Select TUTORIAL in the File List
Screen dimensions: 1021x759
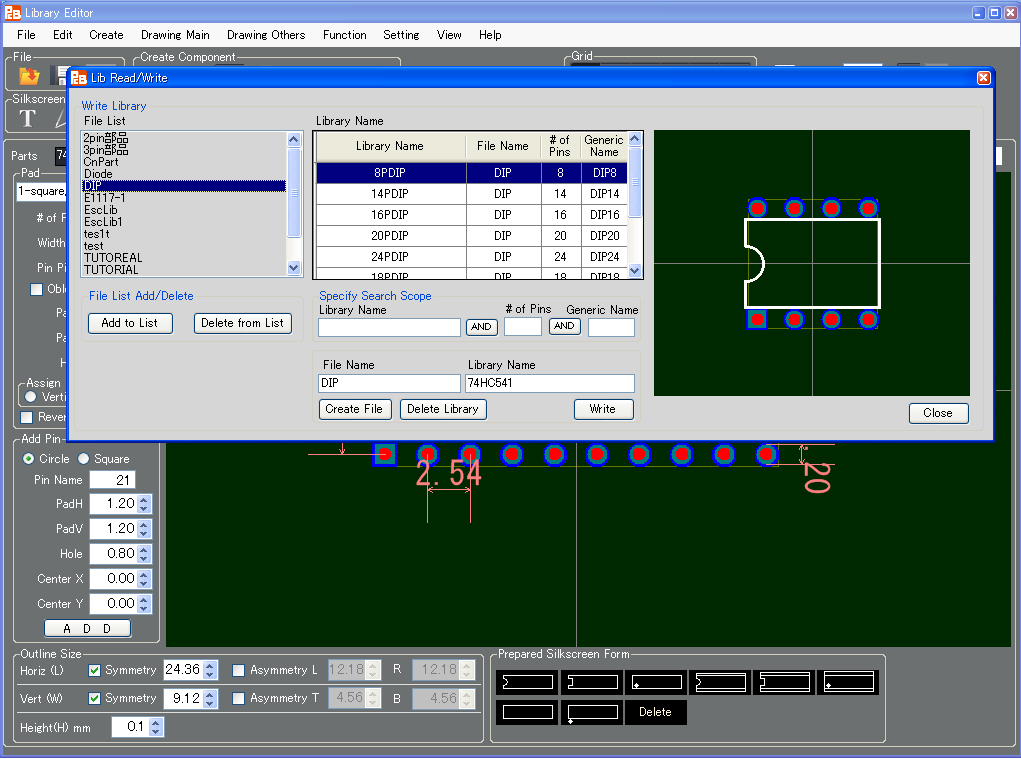[184, 269]
